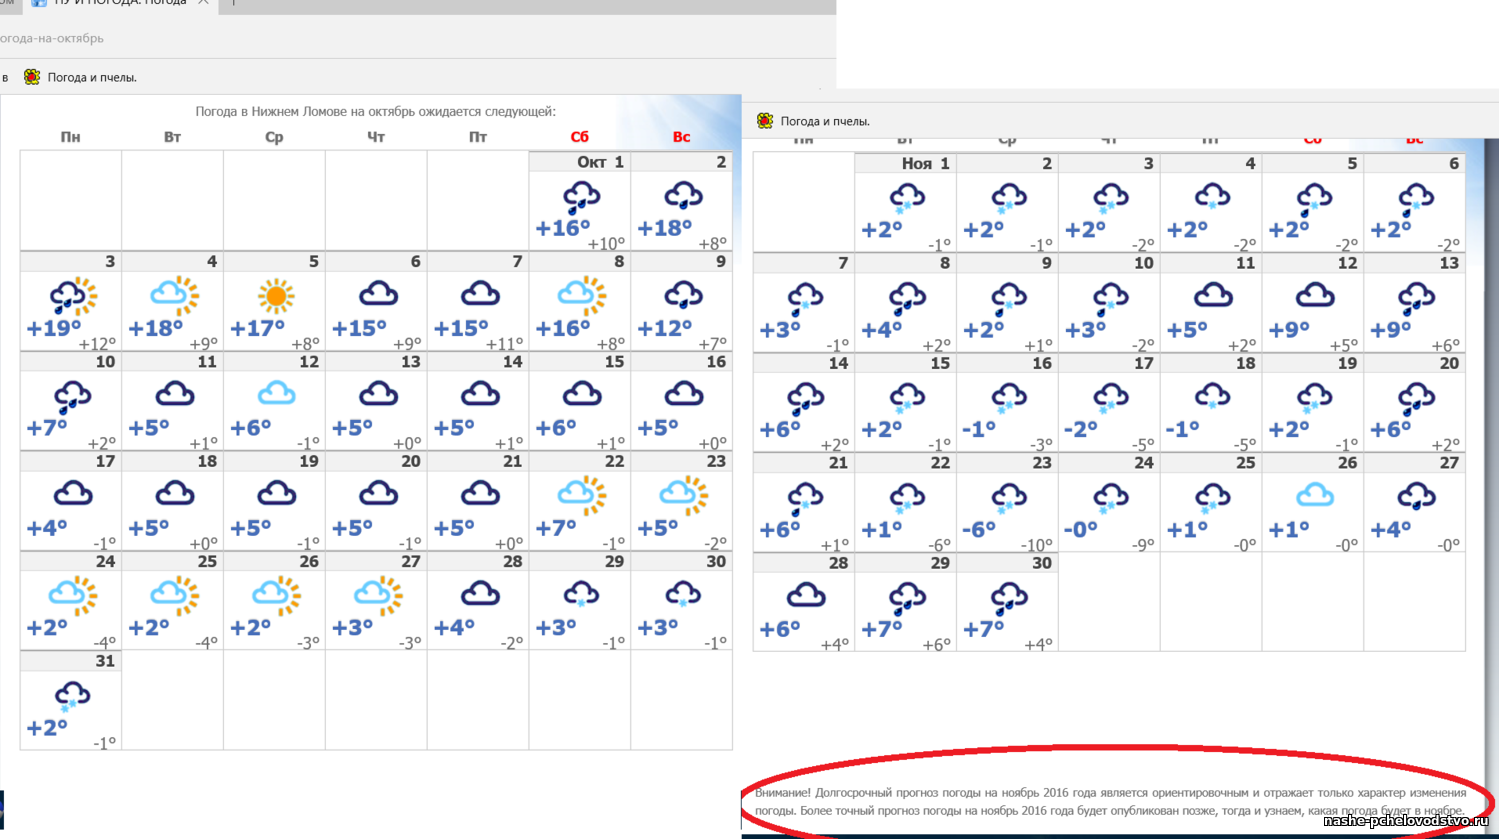This screenshot has height=839, width=1499.
Task: Click the bee icon in the November window bookmark bar
Action: coord(765,121)
